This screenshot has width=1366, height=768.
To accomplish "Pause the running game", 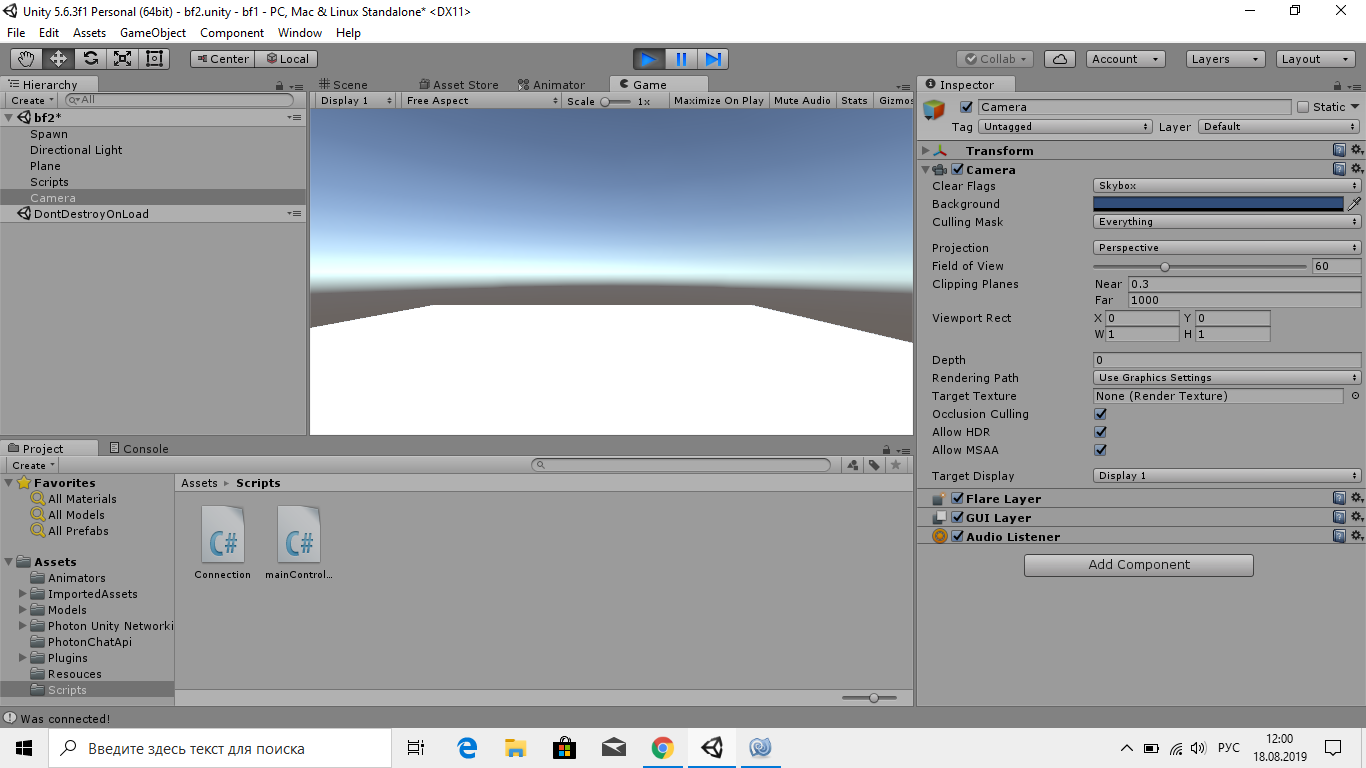I will coord(681,59).
